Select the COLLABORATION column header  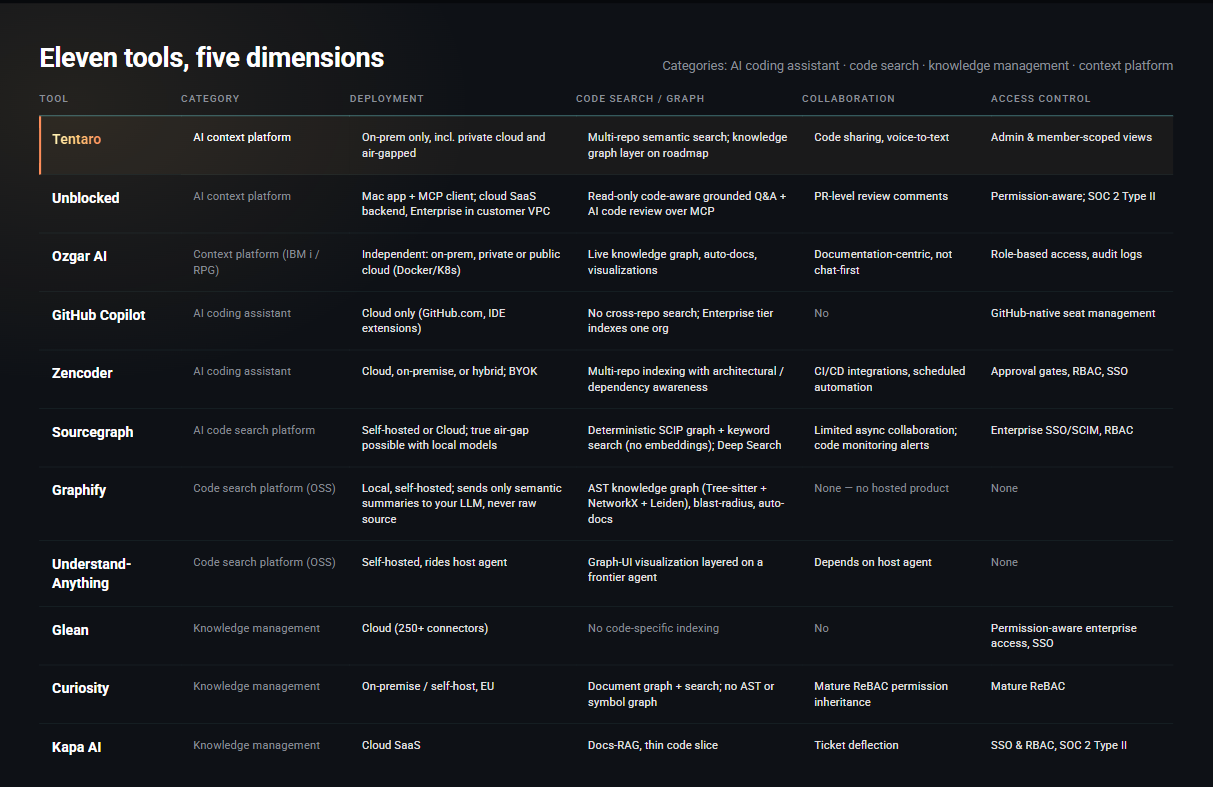[x=848, y=99]
